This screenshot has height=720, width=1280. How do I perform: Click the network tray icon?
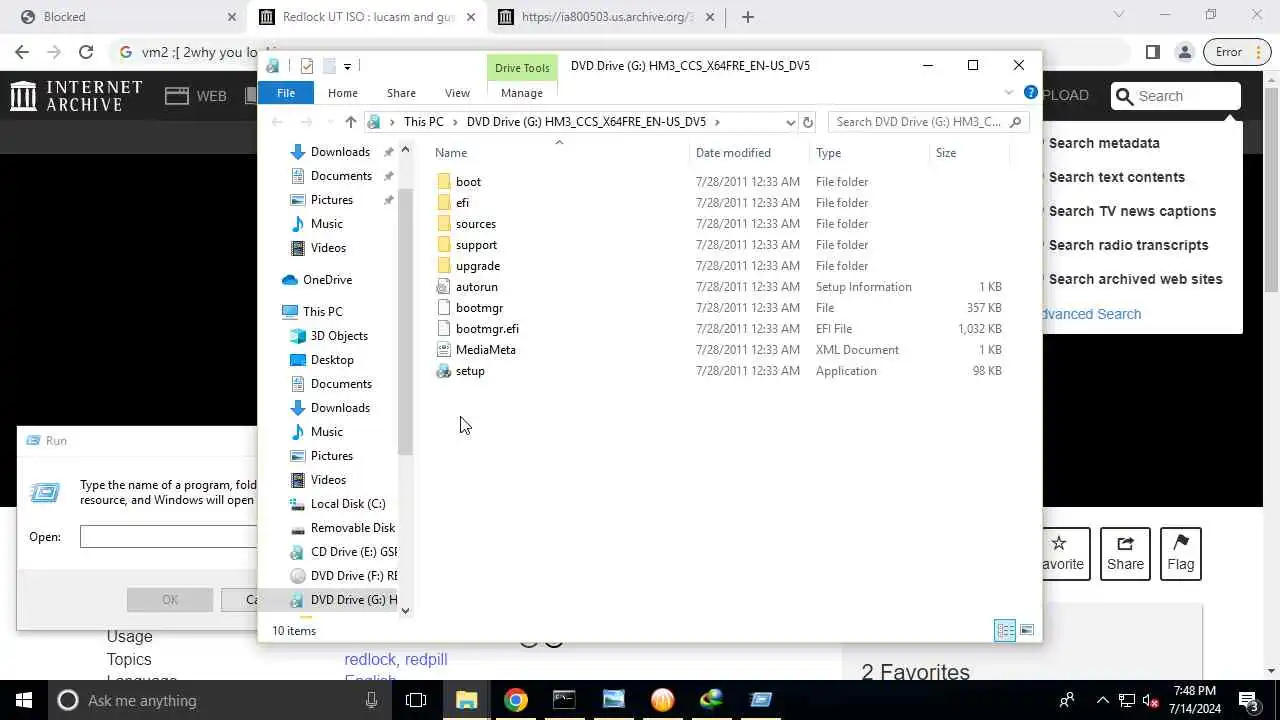coord(1127,700)
